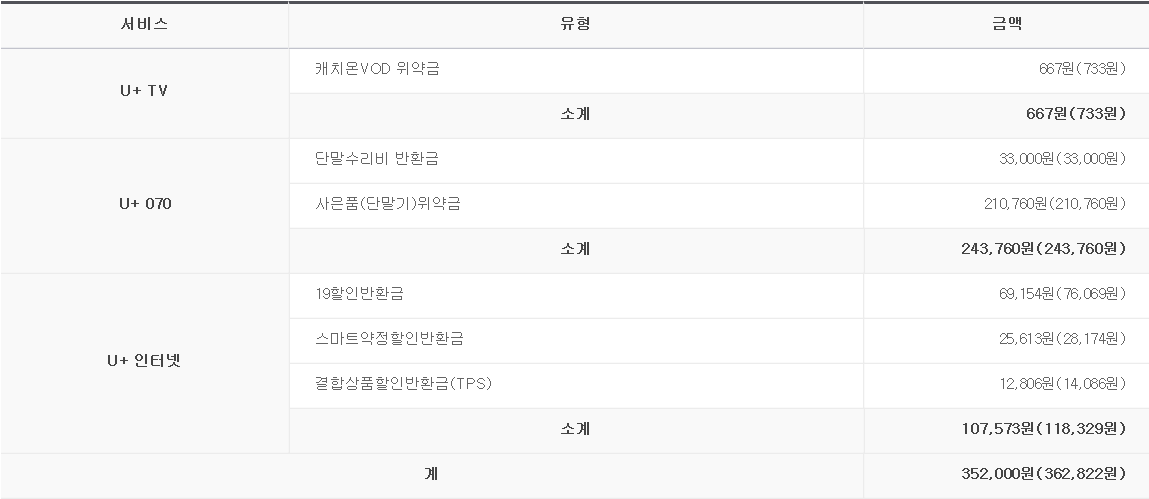Click the 19할인반환금 row label

tap(360, 294)
